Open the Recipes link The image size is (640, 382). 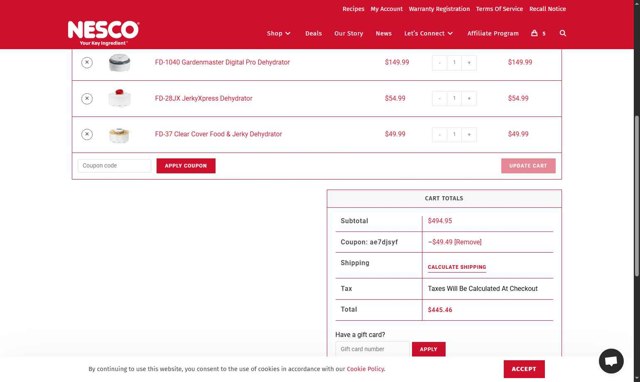tap(353, 9)
